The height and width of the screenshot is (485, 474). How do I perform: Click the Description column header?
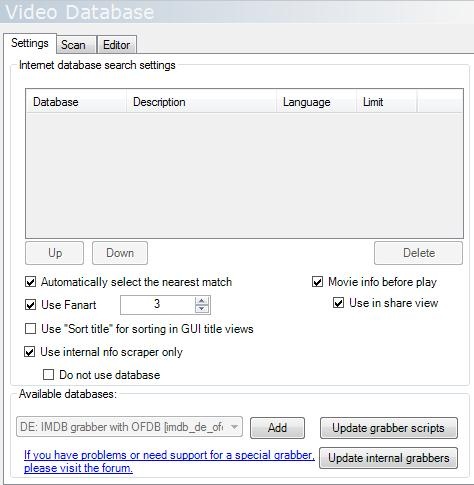tap(202, 102)
